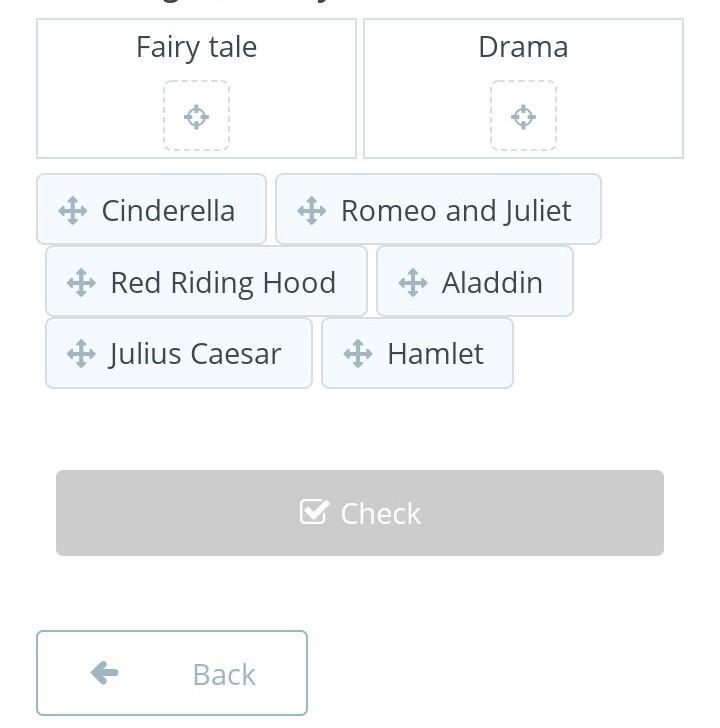This screenshot has width=720, height=728.
Task: Select the Julius Caesar item
Action: 179,353
